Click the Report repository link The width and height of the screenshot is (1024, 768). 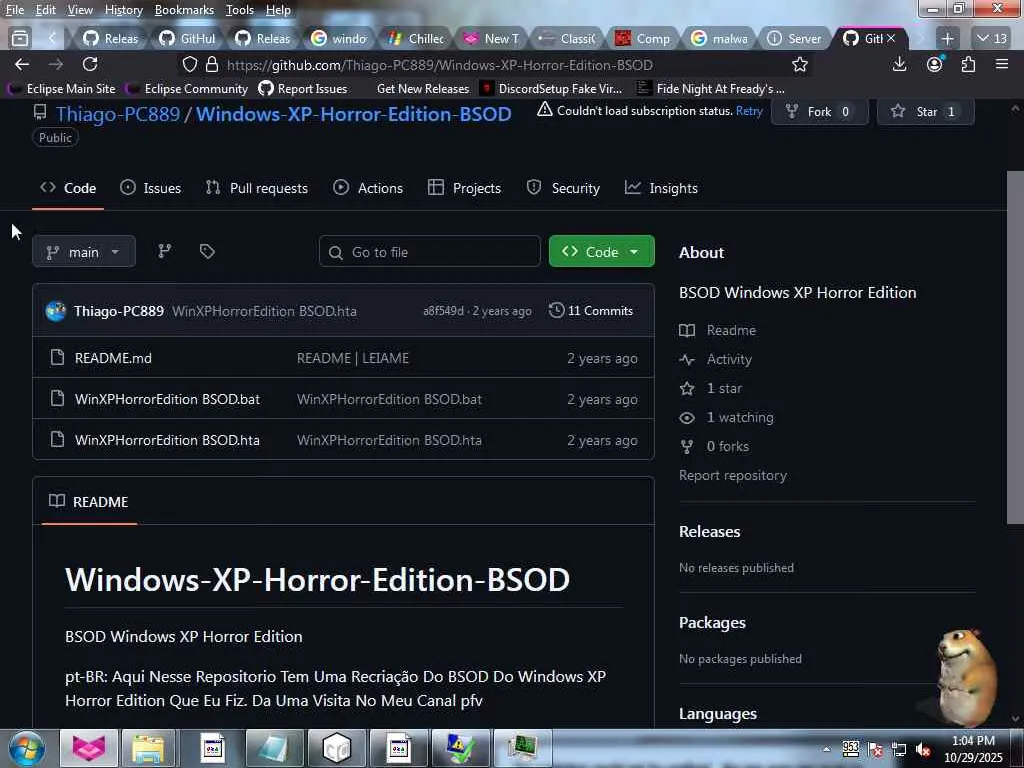(x=733, y=475)
